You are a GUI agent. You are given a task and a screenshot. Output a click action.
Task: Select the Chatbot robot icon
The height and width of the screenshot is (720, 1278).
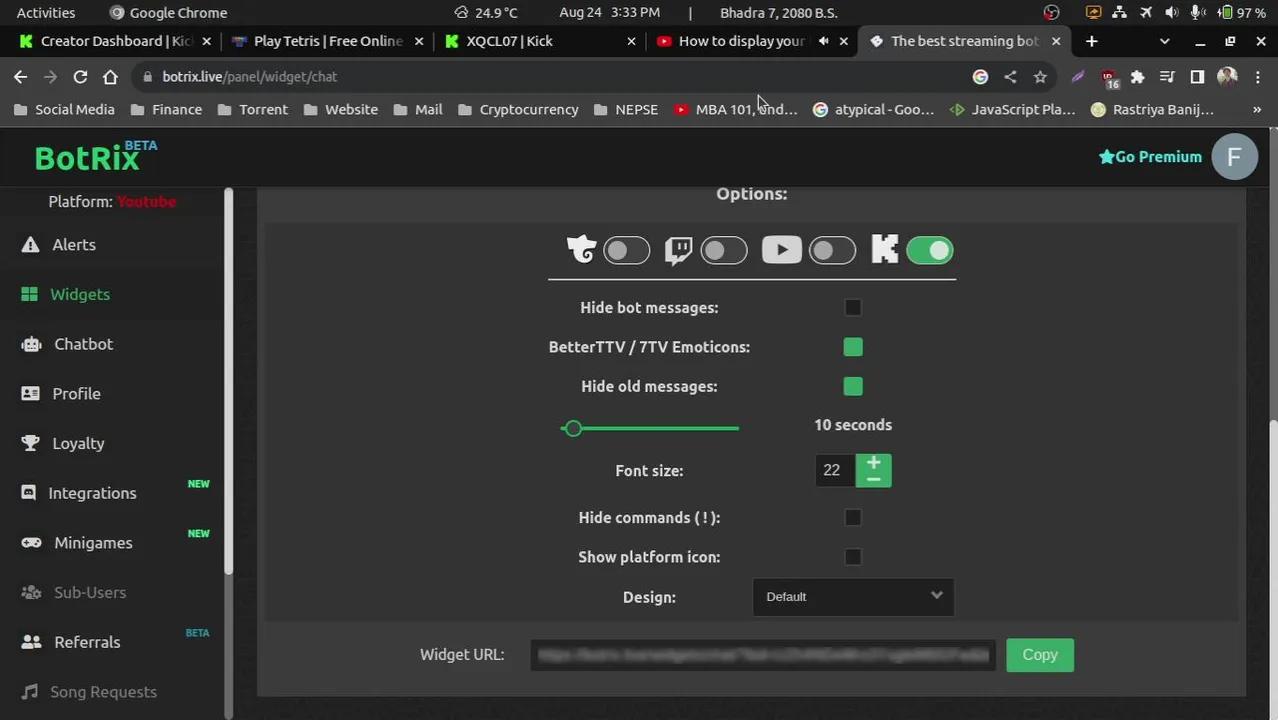click(32, 344)
